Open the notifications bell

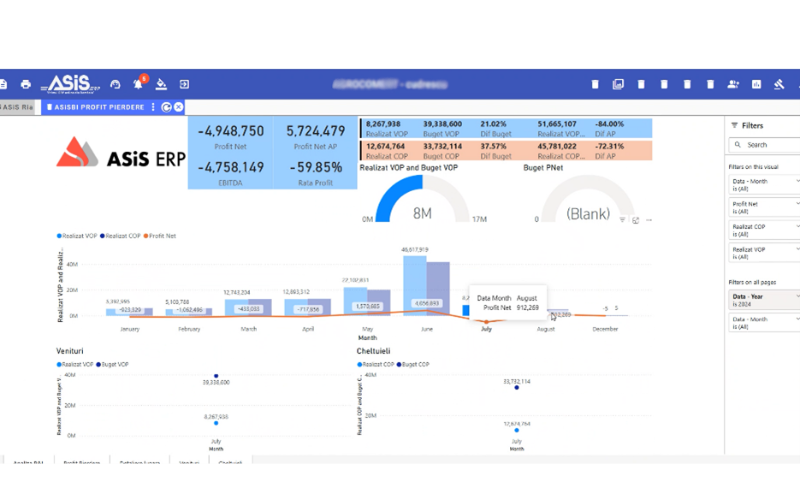point(138,84)
